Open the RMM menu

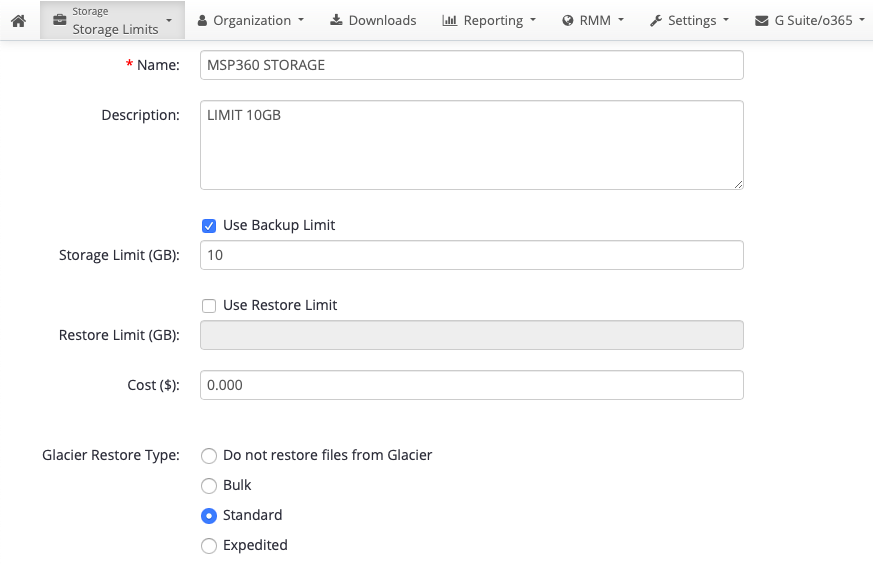(x=593, y=21)
